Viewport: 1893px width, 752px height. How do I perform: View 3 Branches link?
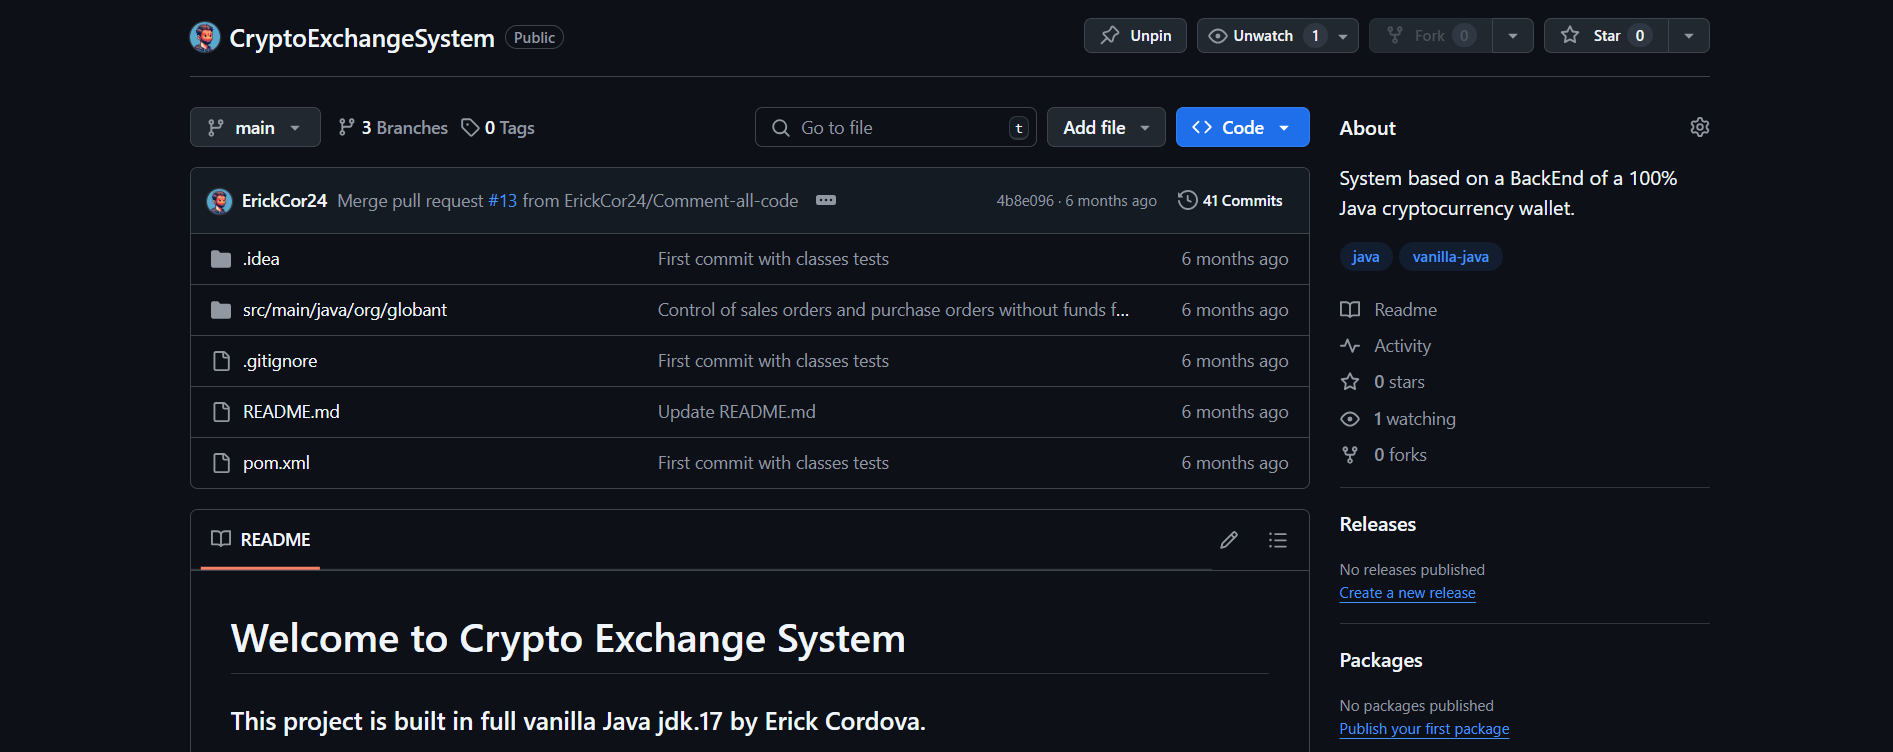tap(393, 128)
